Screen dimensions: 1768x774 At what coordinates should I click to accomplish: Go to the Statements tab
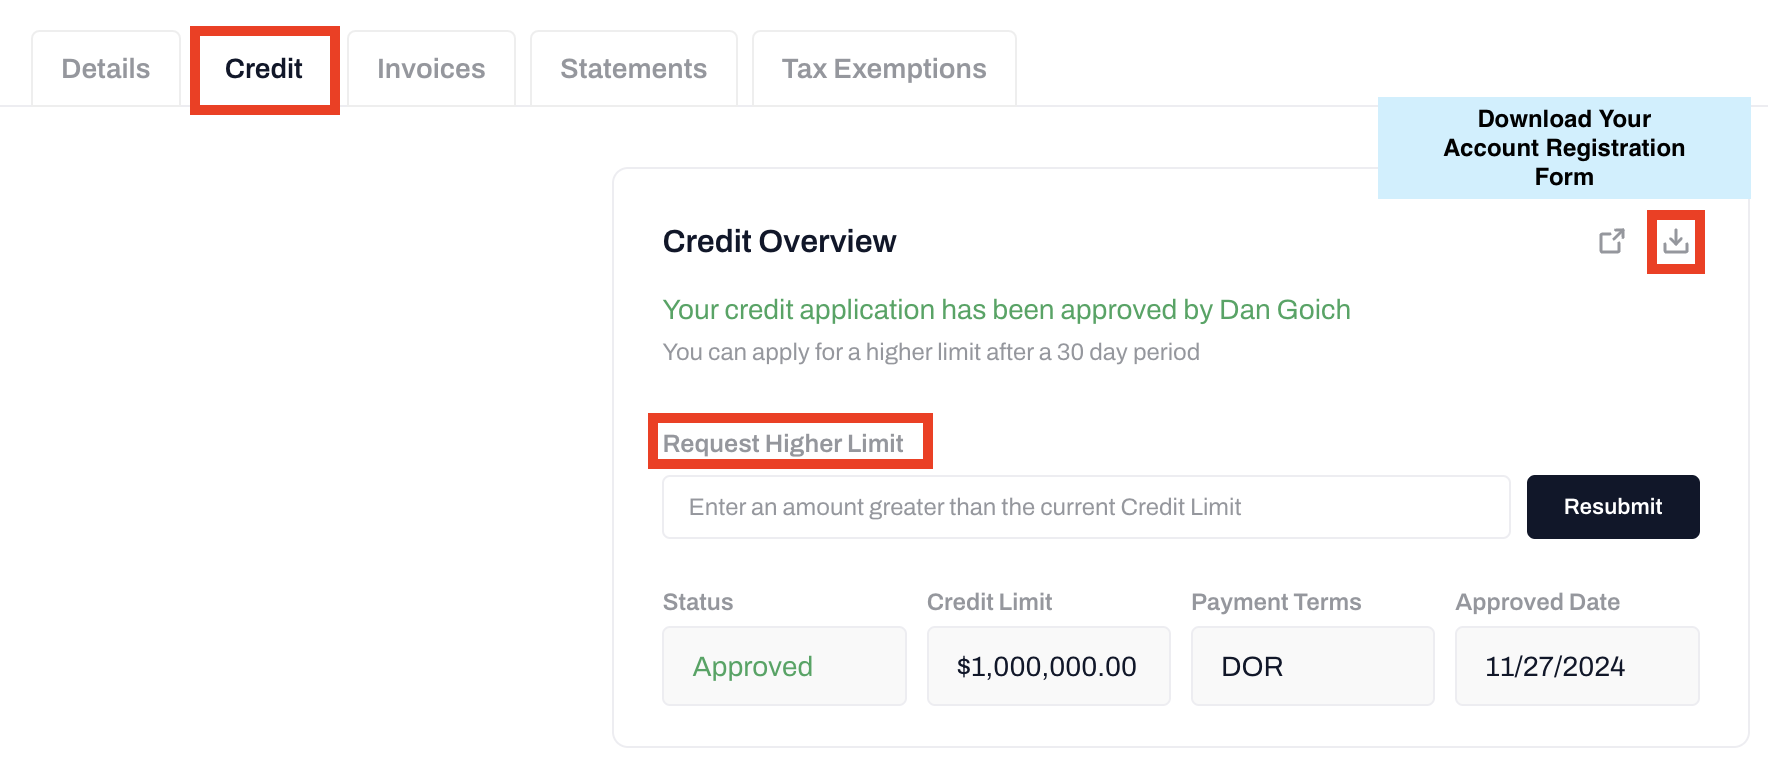point(633,69)
